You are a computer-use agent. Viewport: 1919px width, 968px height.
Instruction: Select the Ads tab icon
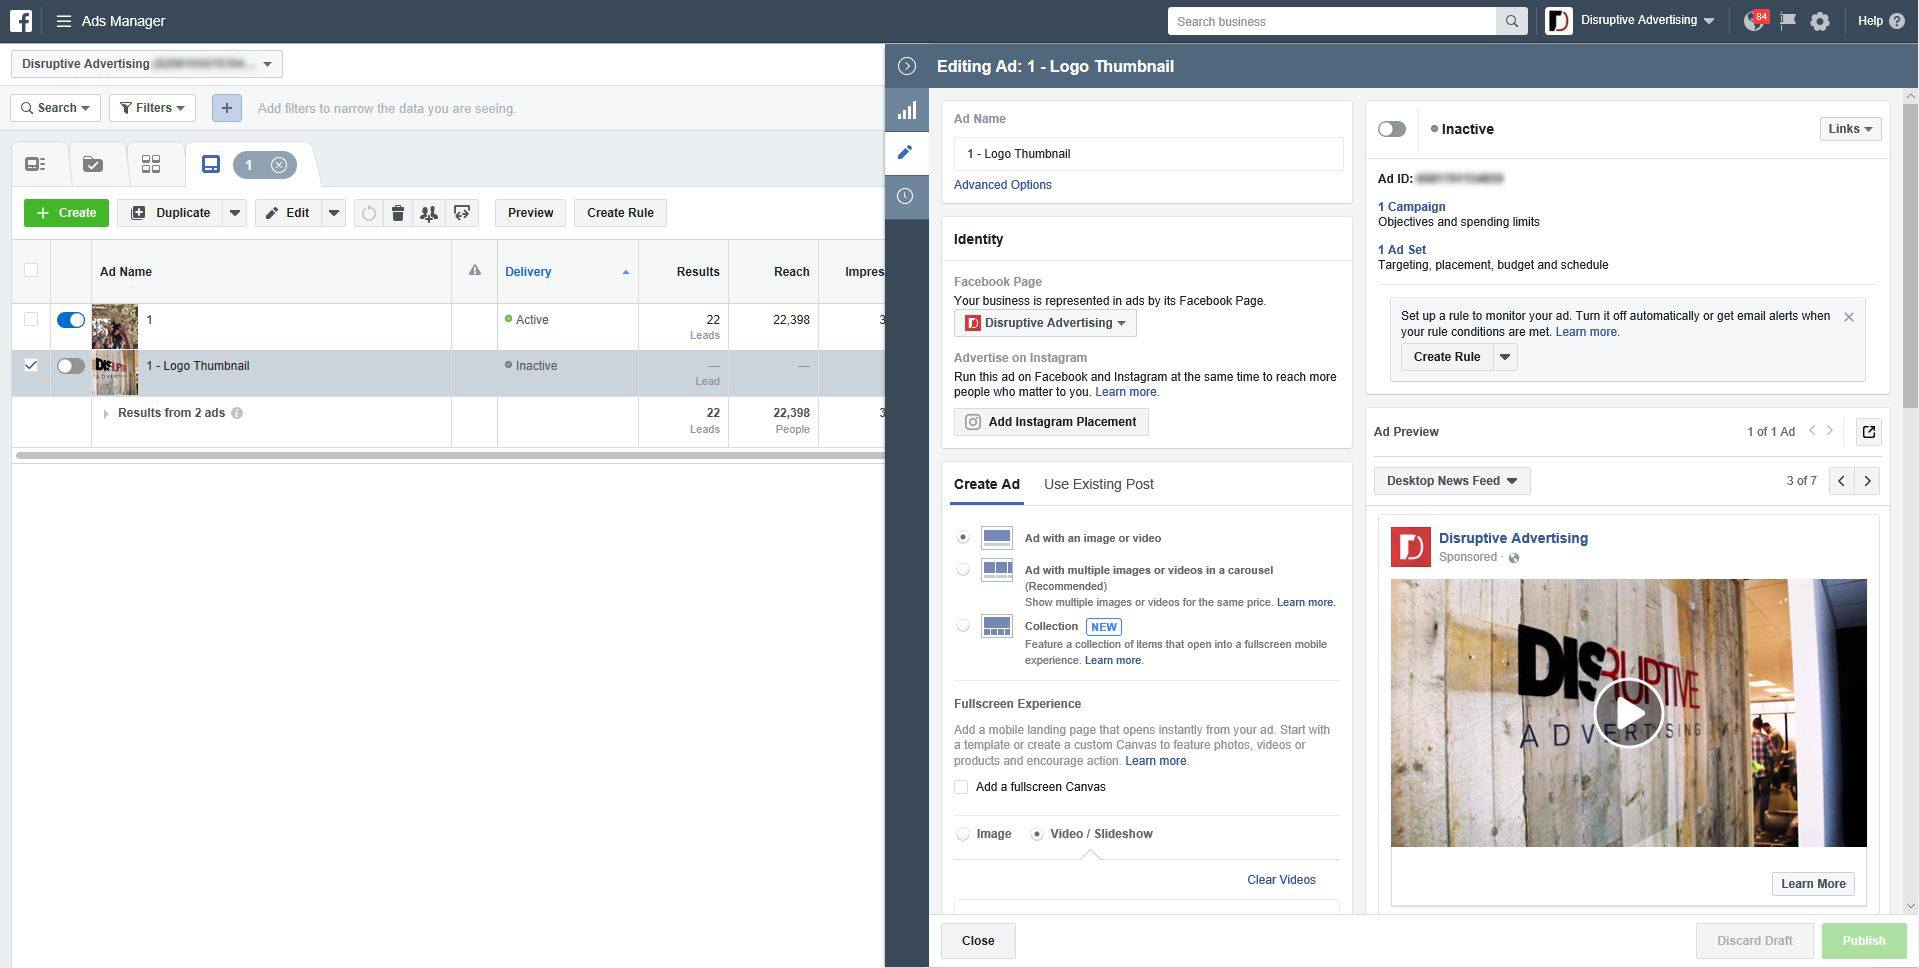pyautogui.click(x=211, y=164)
